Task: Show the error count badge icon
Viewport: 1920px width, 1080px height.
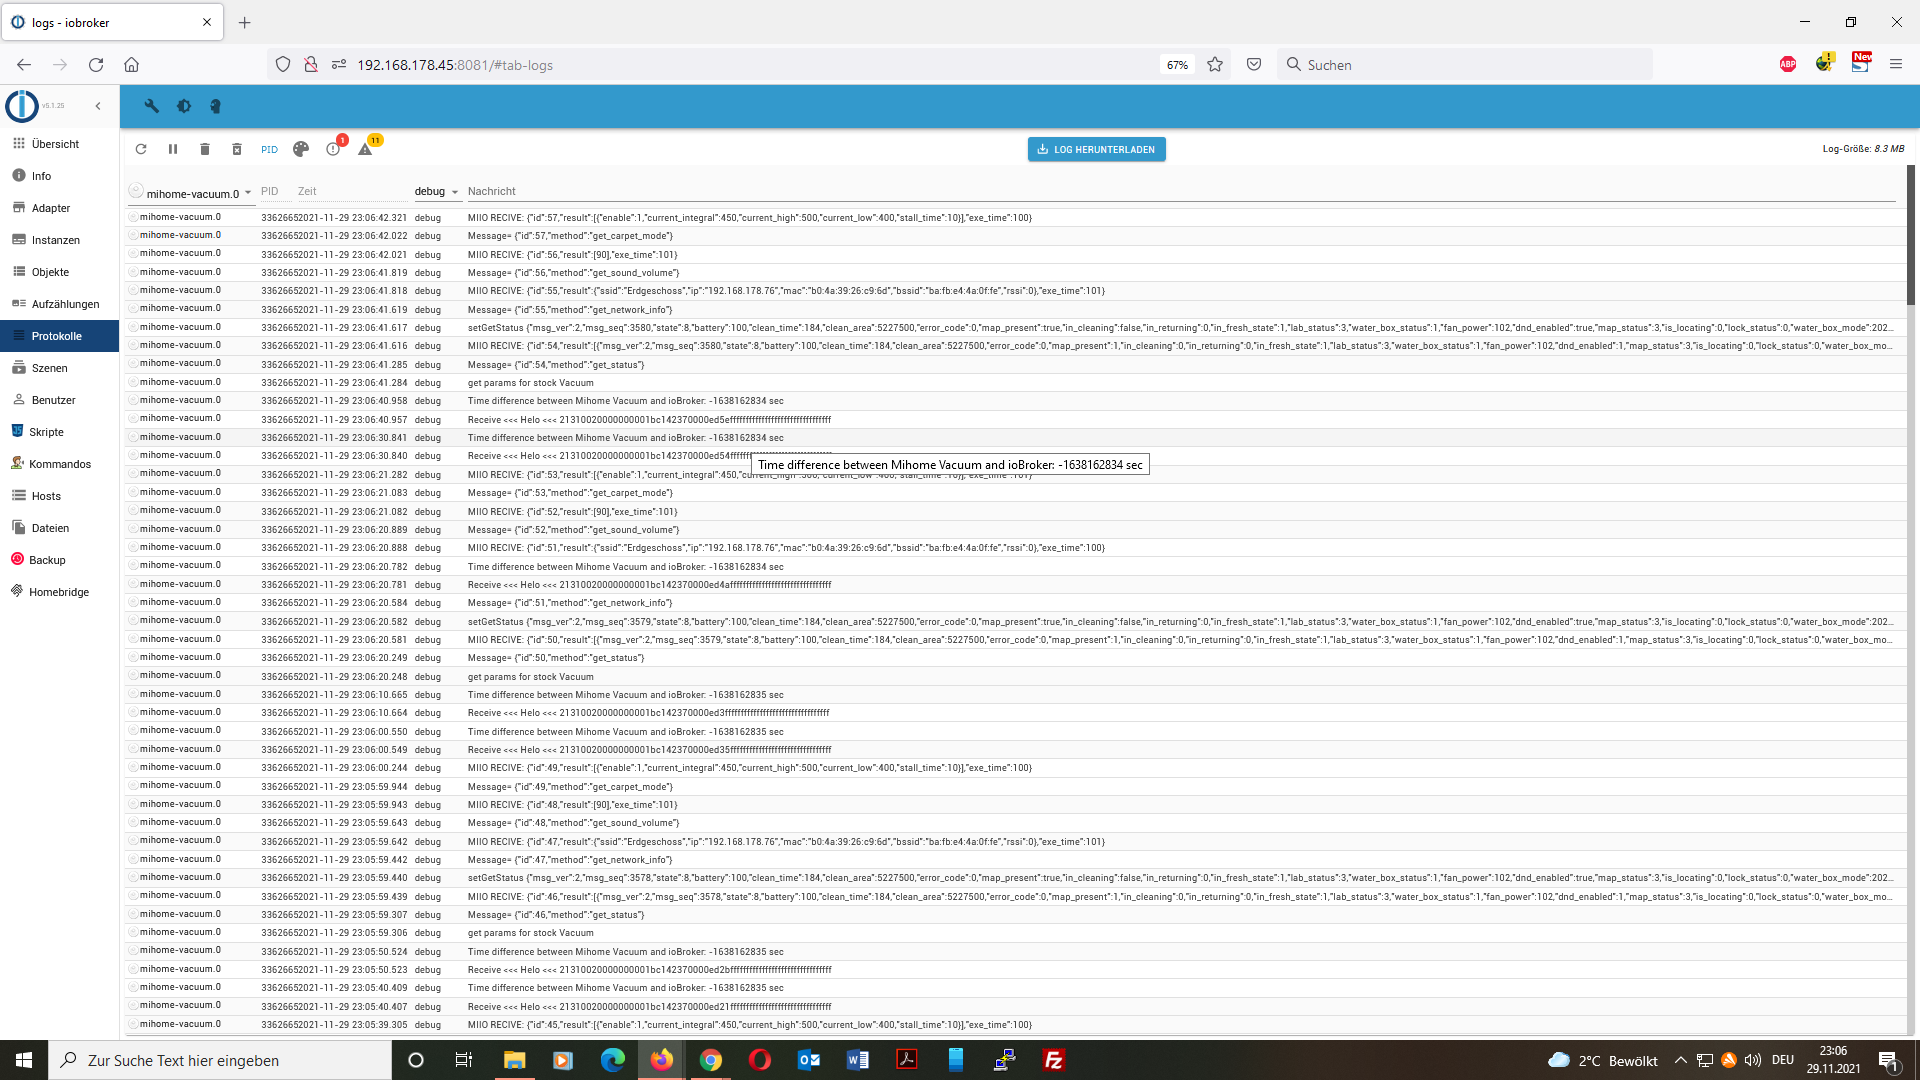Action: (333, 149)
